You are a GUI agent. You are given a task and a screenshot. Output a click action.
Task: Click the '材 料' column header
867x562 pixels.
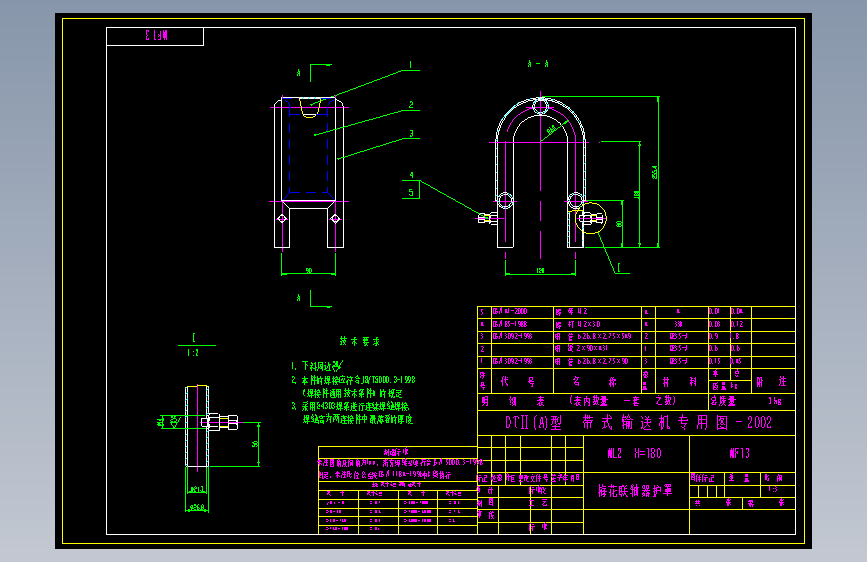click(x=680, y=382)
